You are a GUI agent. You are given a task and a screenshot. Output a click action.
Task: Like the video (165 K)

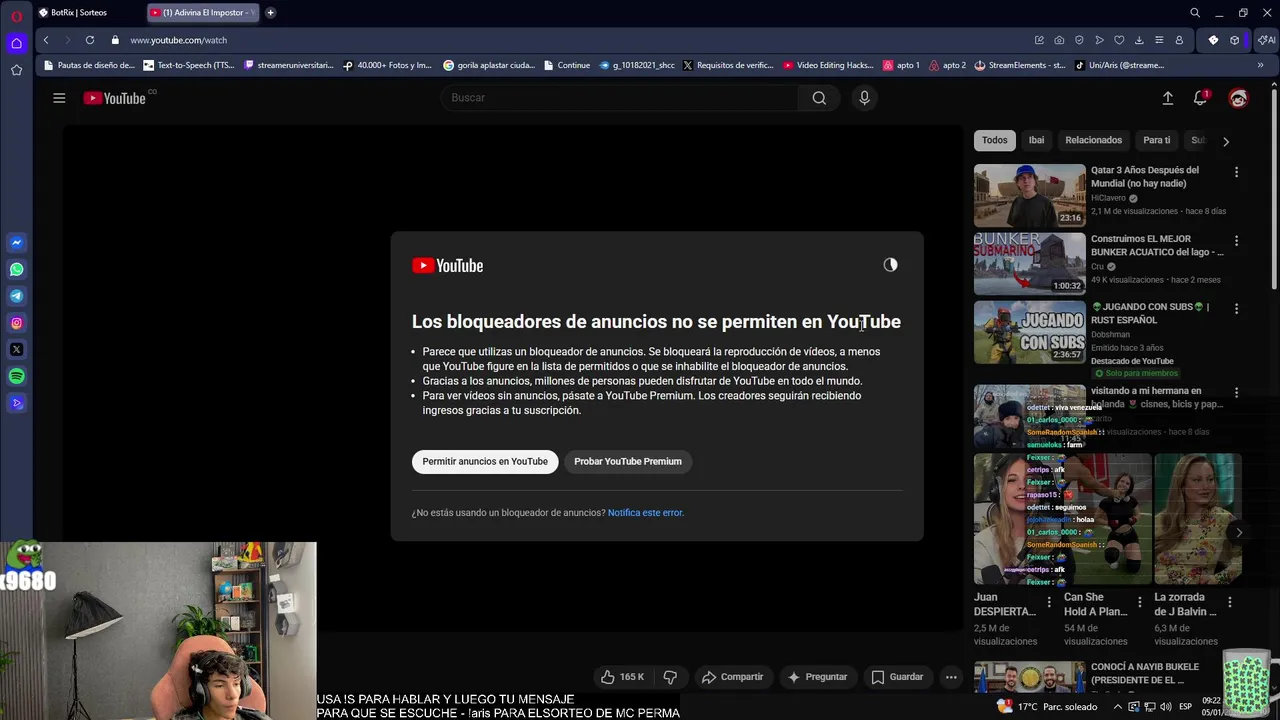[x=622, y=677]
